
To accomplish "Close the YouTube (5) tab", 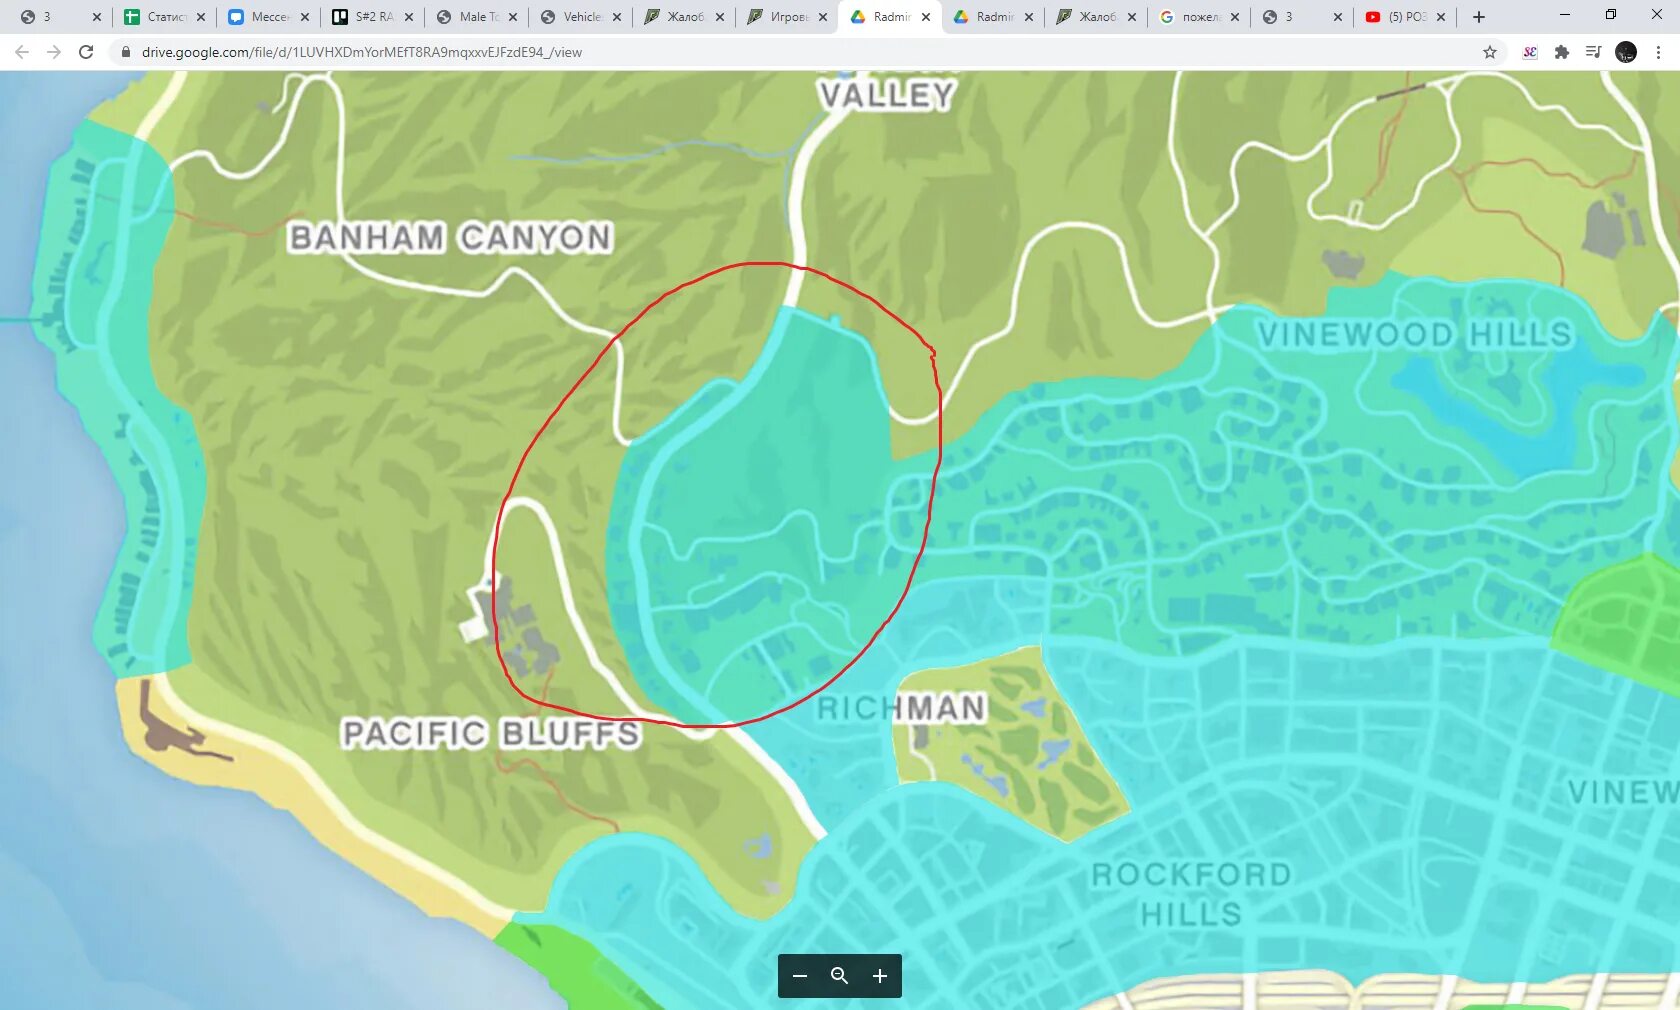I will pos(1441,17).
